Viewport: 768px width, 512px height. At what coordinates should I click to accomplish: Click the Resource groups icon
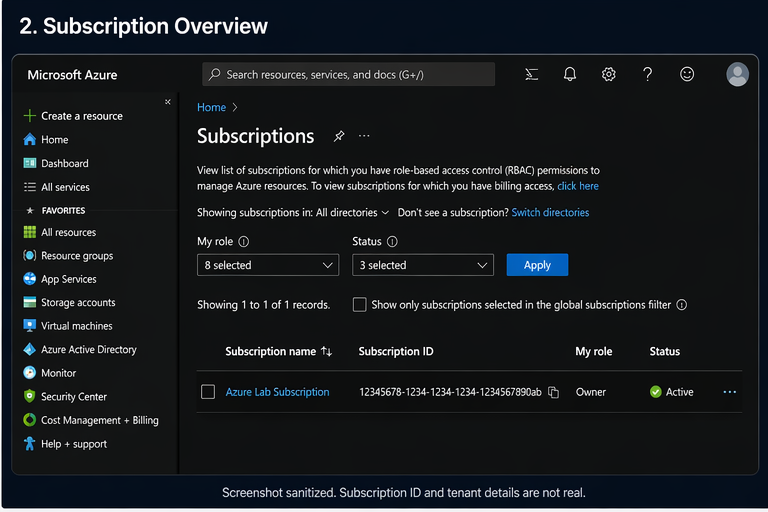click(x=29, y=256)
